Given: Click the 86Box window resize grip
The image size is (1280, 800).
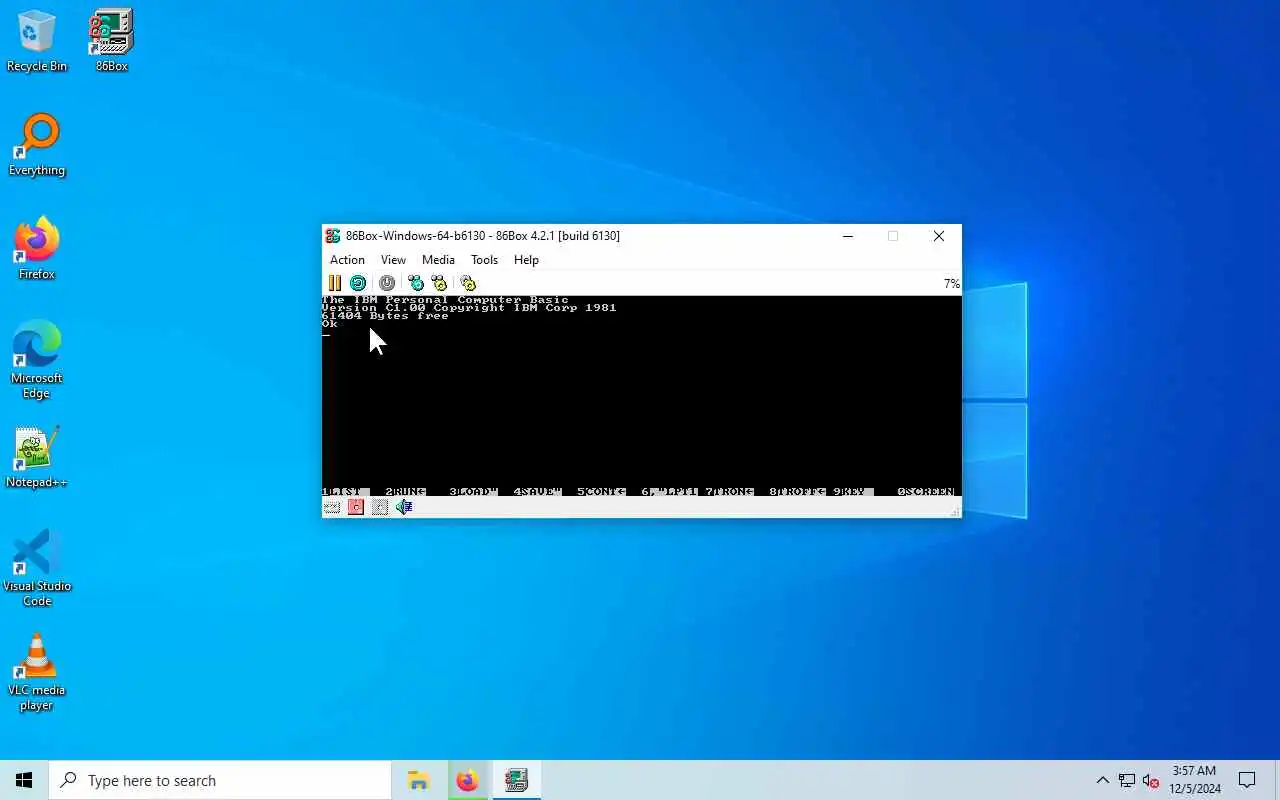Looking at the screenshot, I should pyautogui.click(x=956, y=512).
